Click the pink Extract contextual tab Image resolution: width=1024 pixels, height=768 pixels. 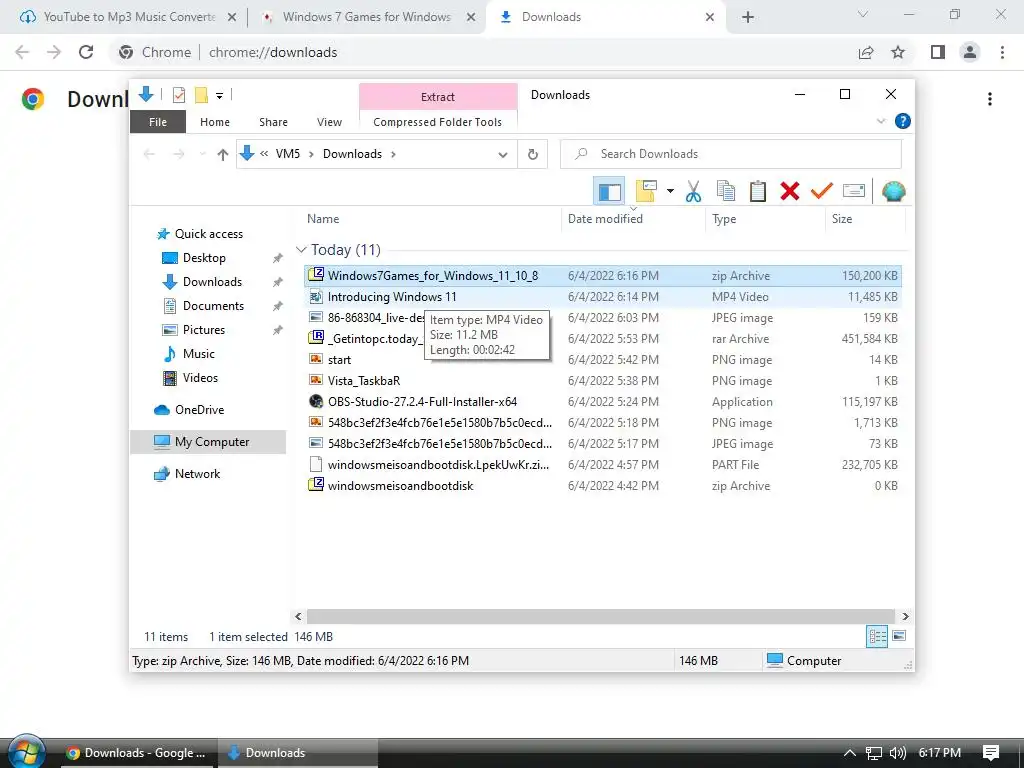(x=438, y=97)
